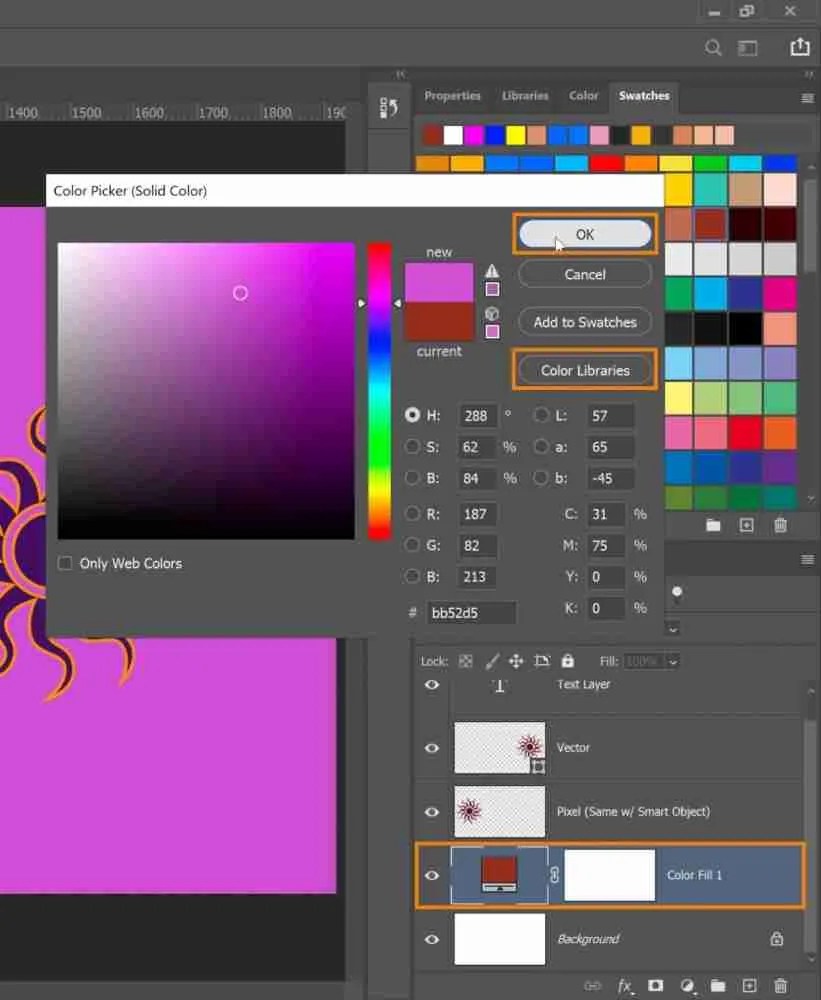Add a layer mask from the Layers panel

[x=655, y=985]
